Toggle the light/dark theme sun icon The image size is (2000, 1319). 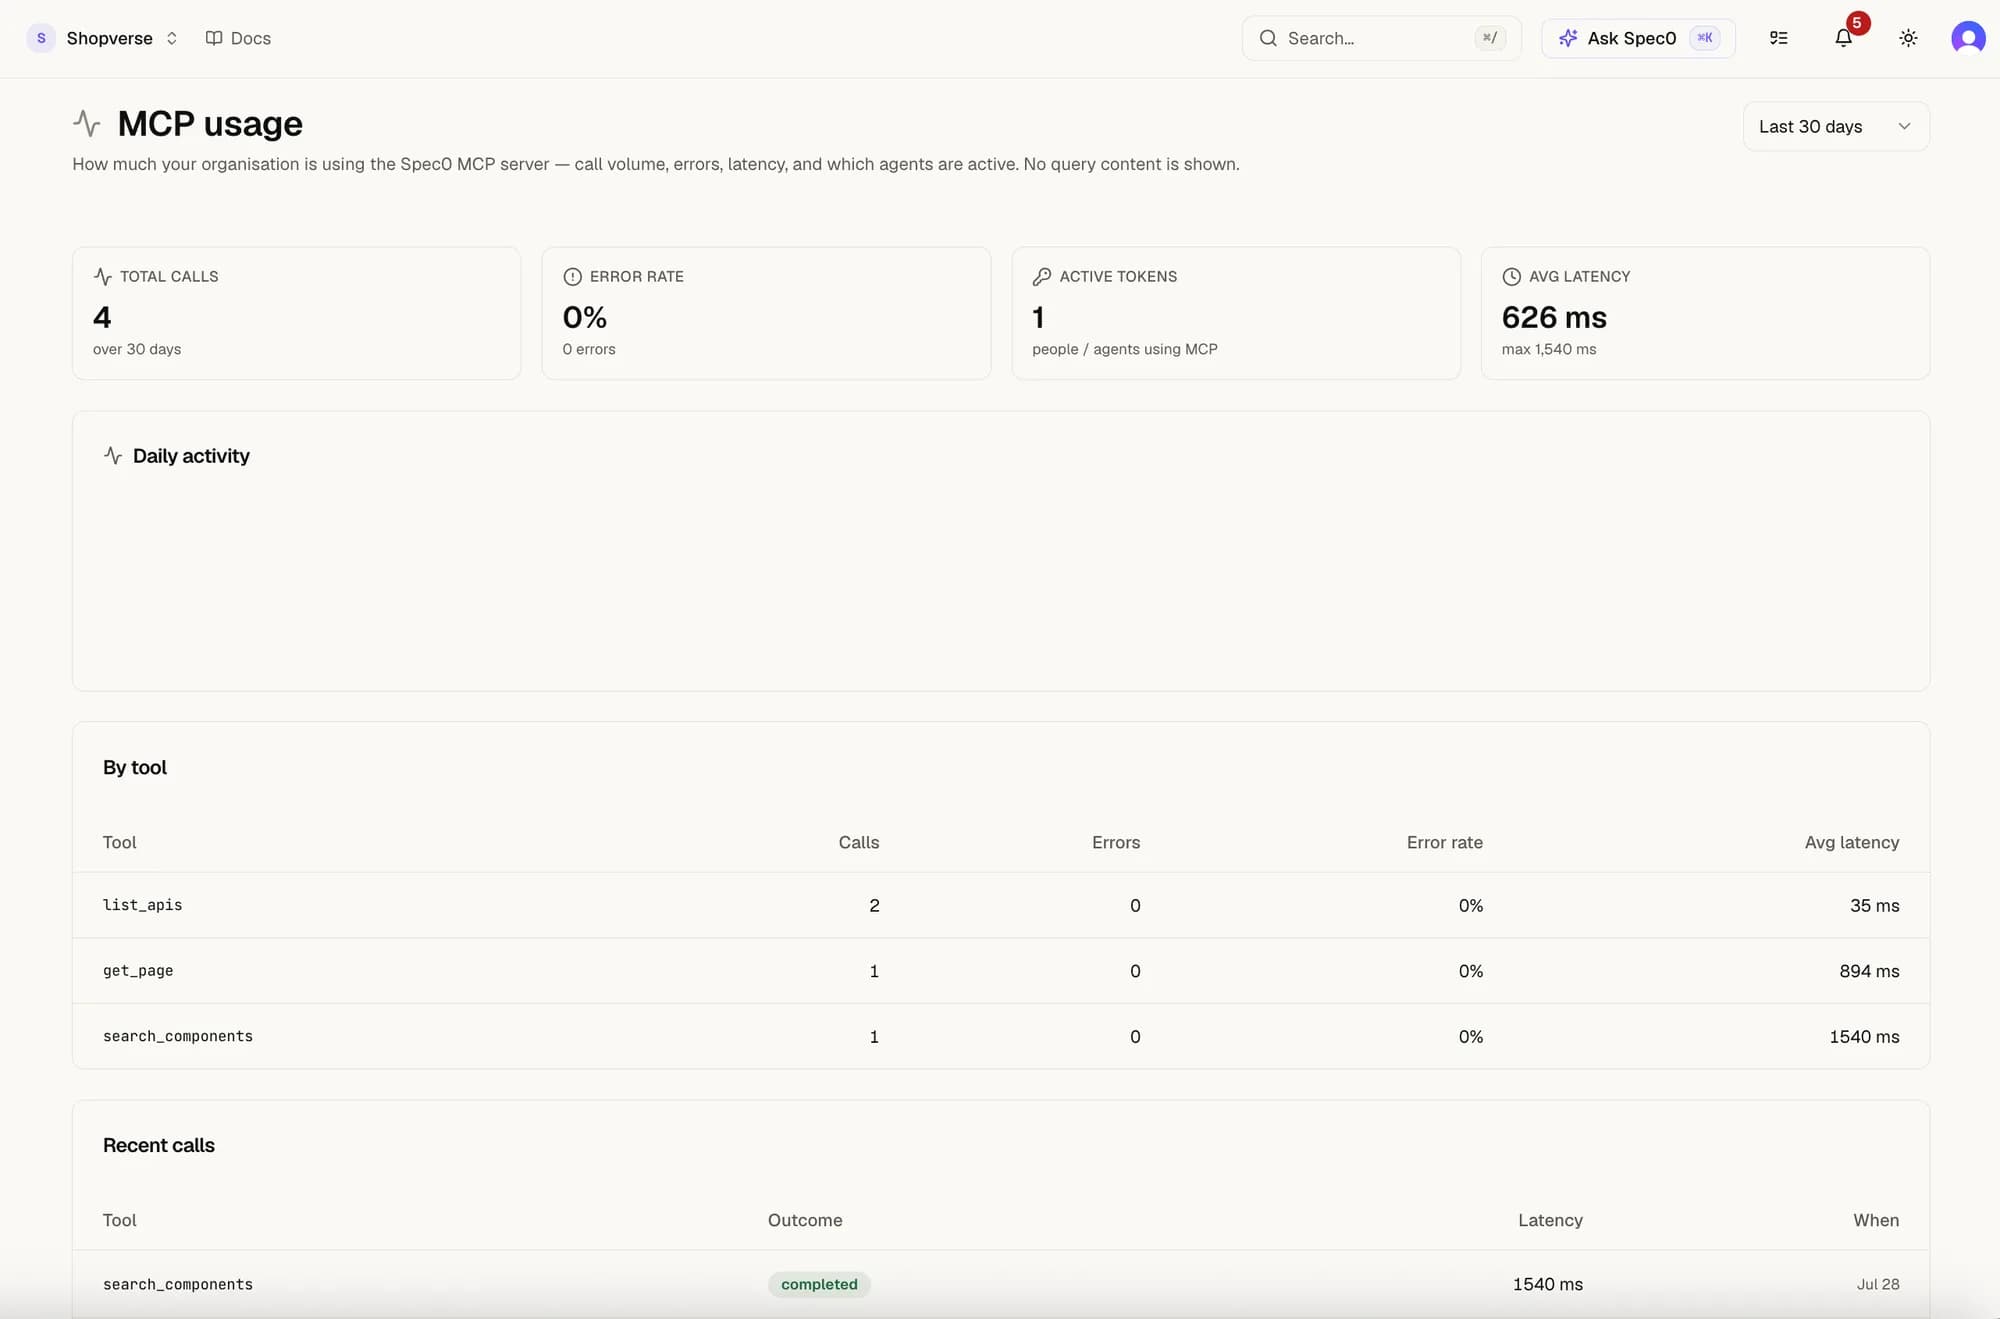click(1908, 38)
